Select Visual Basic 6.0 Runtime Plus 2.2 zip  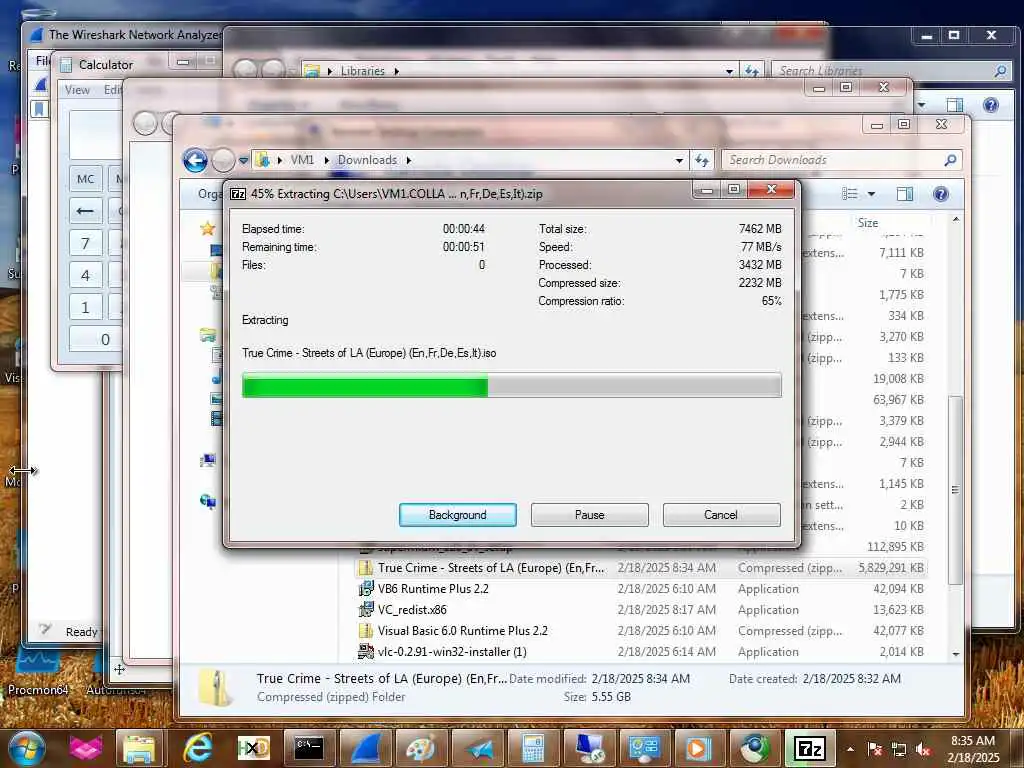pos(462,631)
